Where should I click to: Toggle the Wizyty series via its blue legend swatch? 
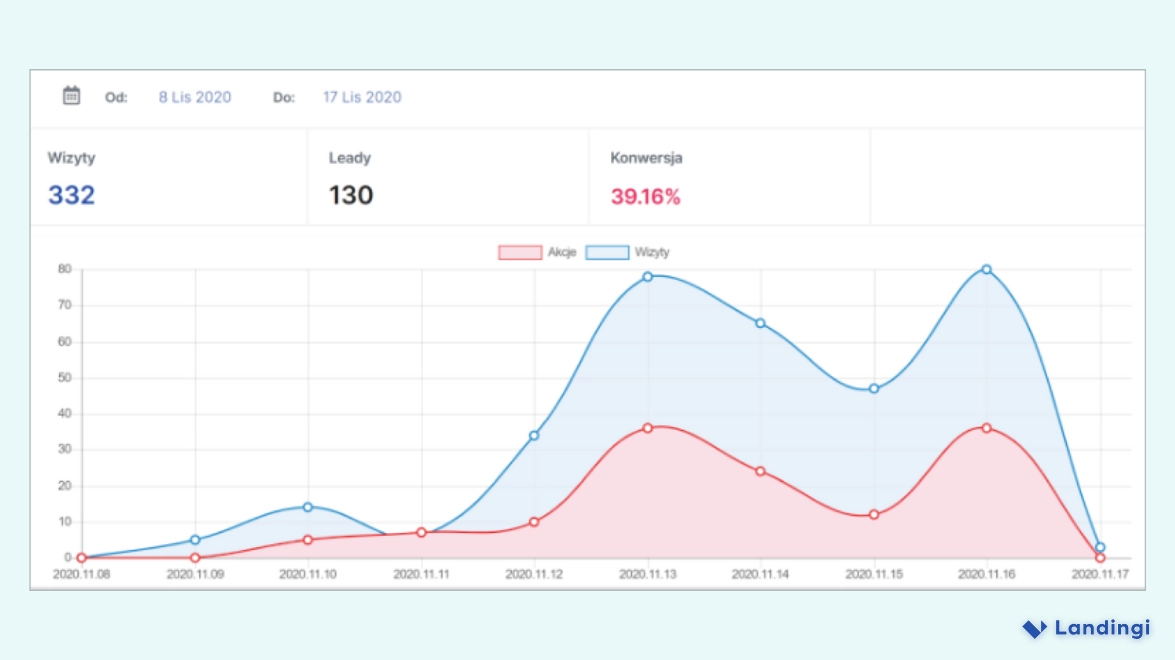[607, 252]
